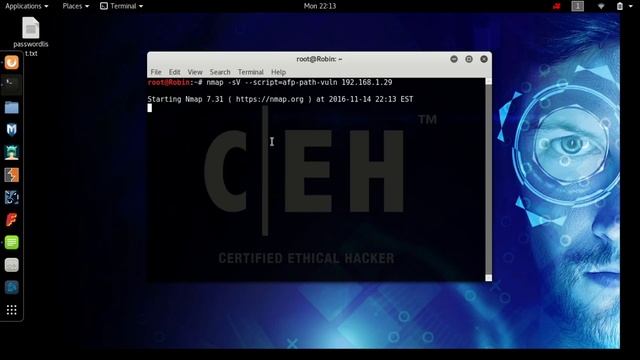Screen dimensions: 640x360
Task: Click the root@Robin prompt text
Action: 169,82
